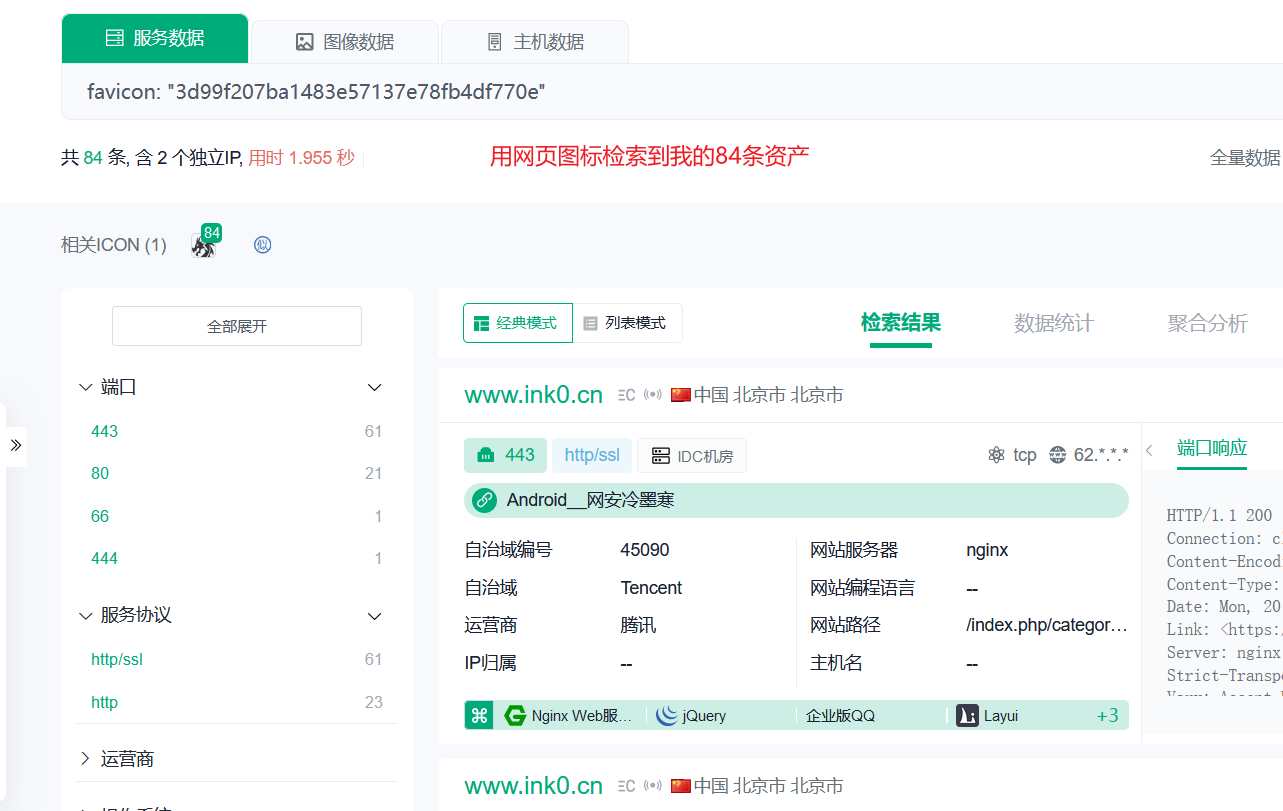Screen dimensions: 1283x811
Task: Collapse the 服务协议 filter section
Action: click(374, 616)
